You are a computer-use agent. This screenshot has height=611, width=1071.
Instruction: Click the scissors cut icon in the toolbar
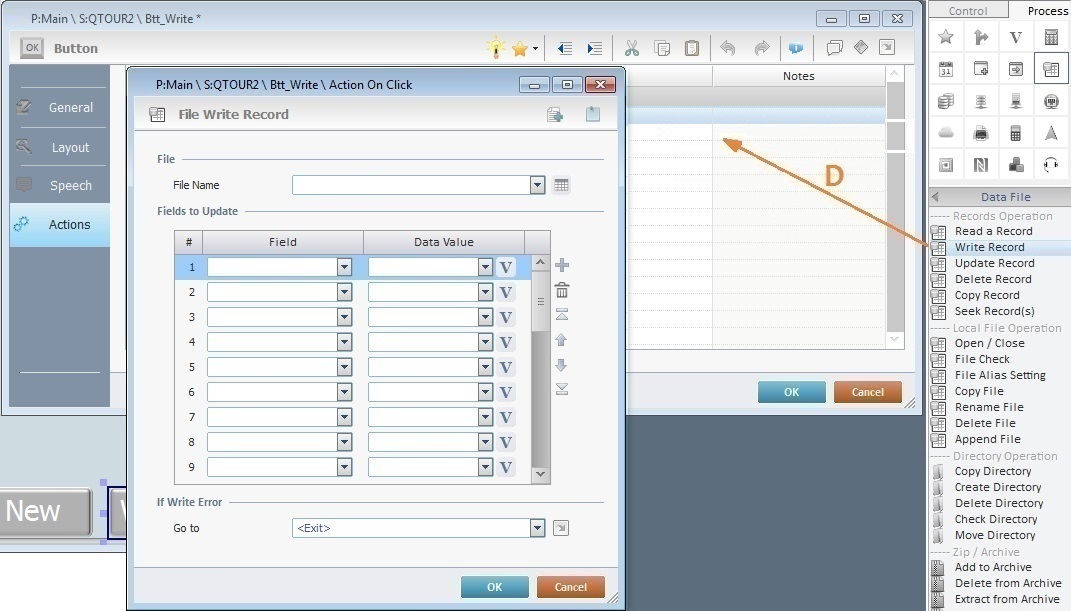point(632,48)
